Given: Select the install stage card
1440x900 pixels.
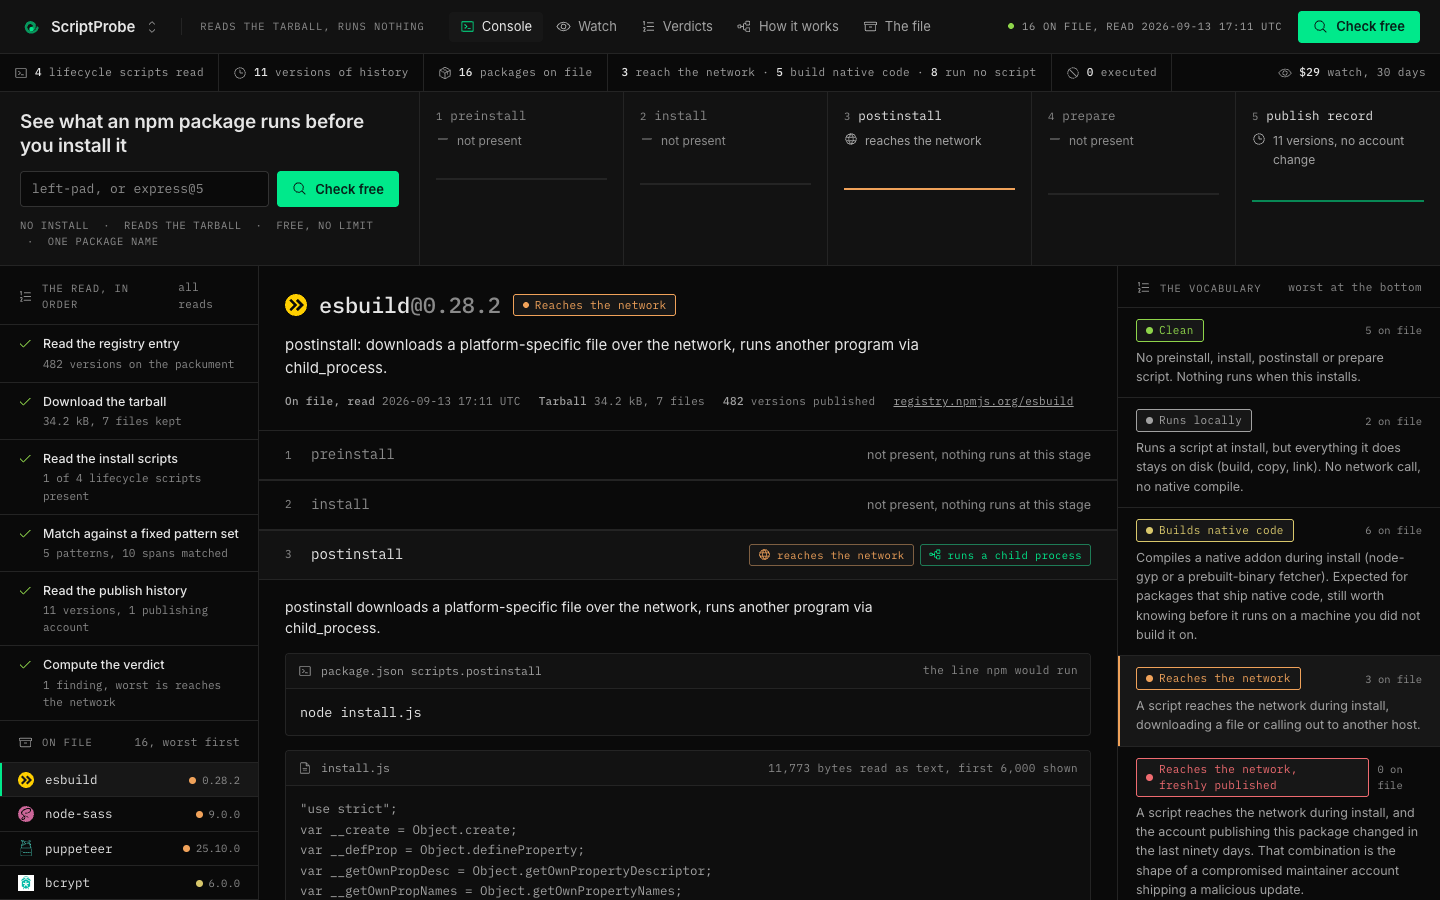Looking at the screenshot, I should (725, 179).
